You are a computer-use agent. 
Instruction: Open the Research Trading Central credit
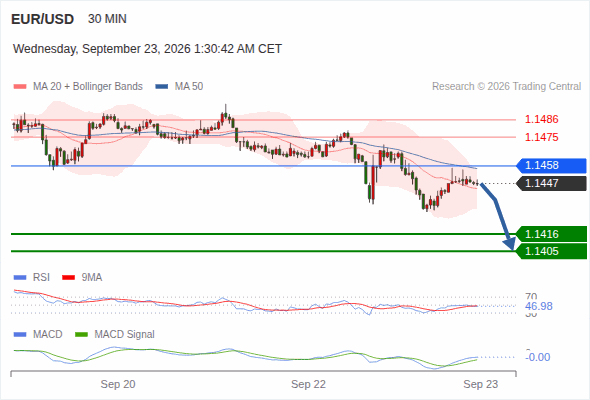(506, 87)
